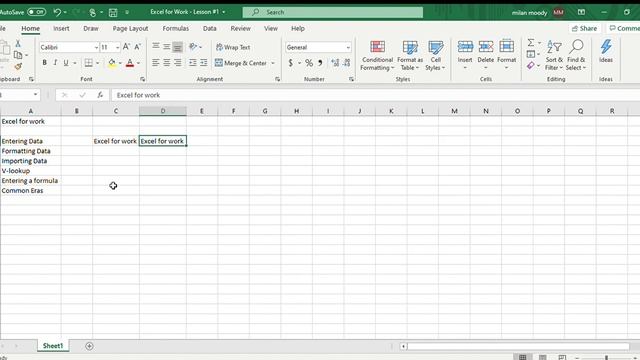Open Cell Styles gallery
The image size is (640, 360).
(x=436, y=56)
